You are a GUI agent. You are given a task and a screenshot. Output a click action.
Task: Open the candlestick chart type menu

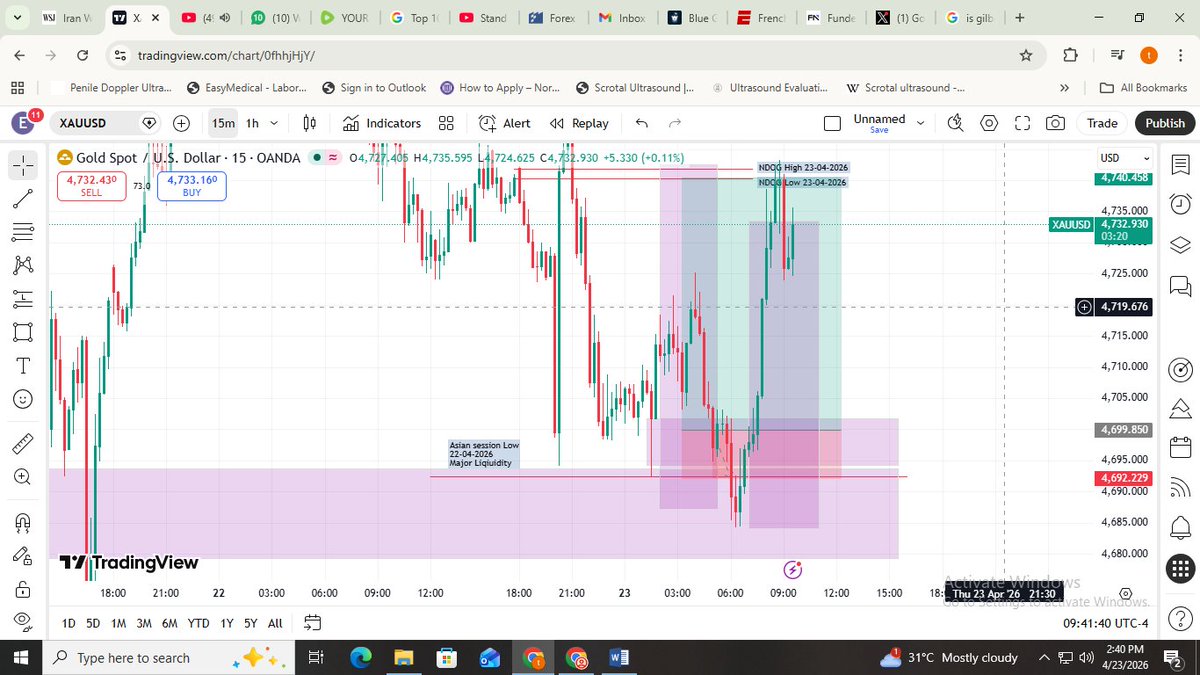pos(310,123)
